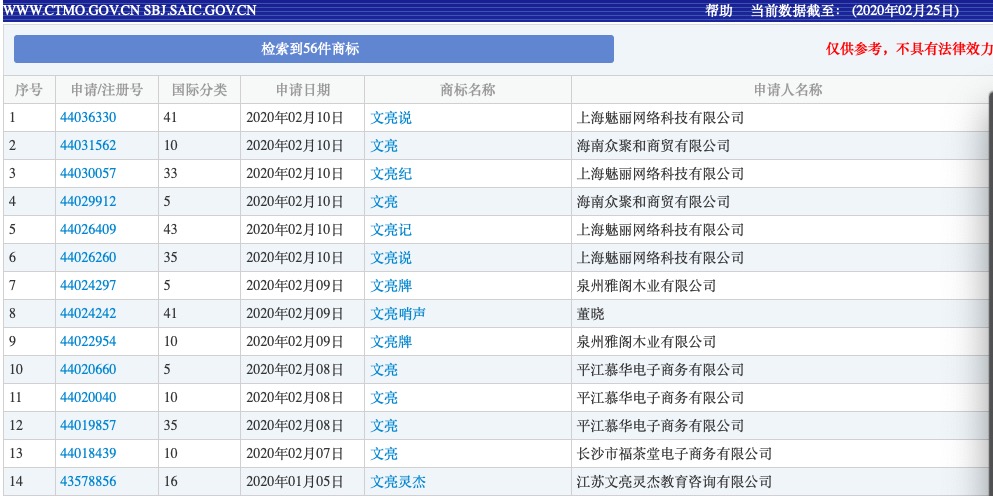Select applicant 平江慕华电子商务有限公司 in row 10
The image size is (993, 496).
click(x=660, y=369)
